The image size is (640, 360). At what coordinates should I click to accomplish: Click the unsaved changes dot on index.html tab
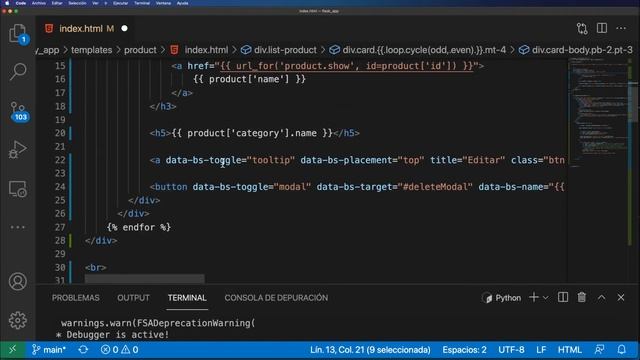124,29
